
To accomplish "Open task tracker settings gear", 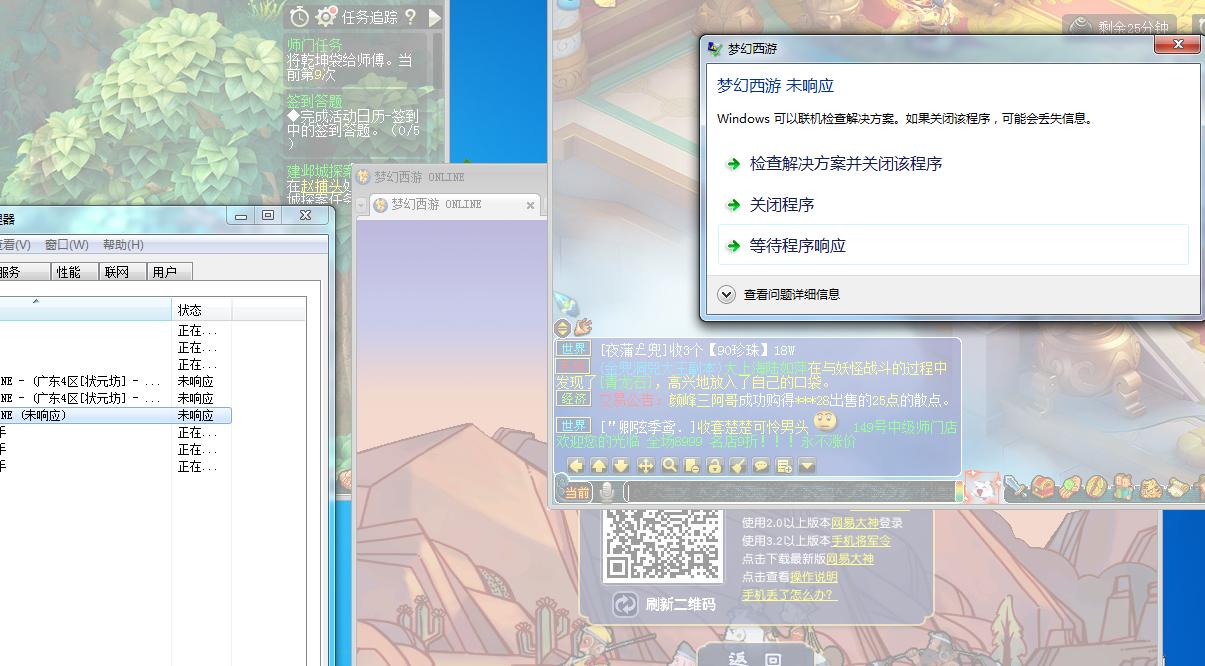I will pos(326,17).
